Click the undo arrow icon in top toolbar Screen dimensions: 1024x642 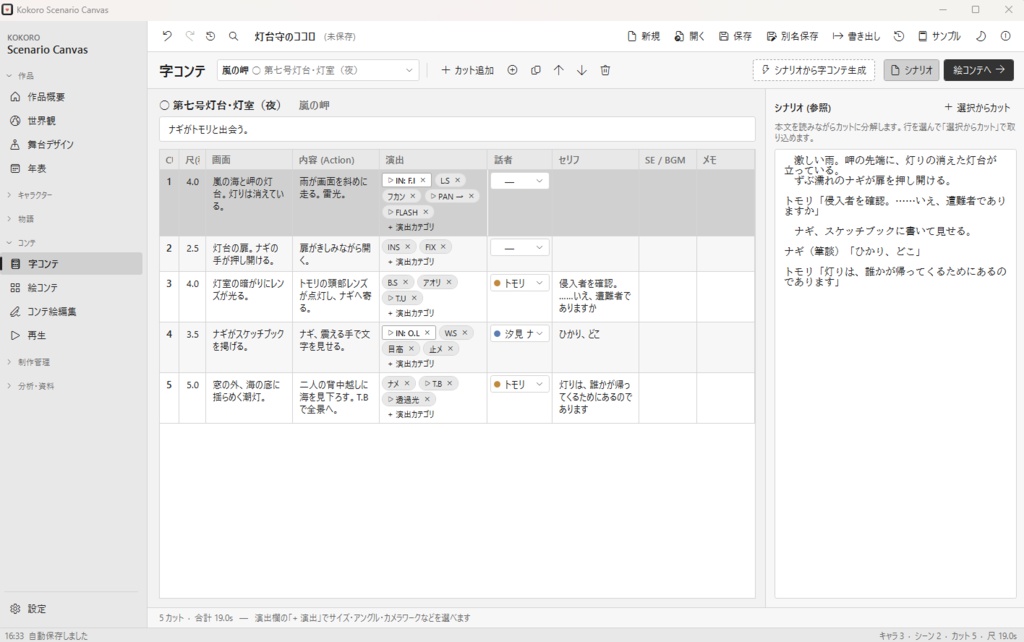[167, 37]
